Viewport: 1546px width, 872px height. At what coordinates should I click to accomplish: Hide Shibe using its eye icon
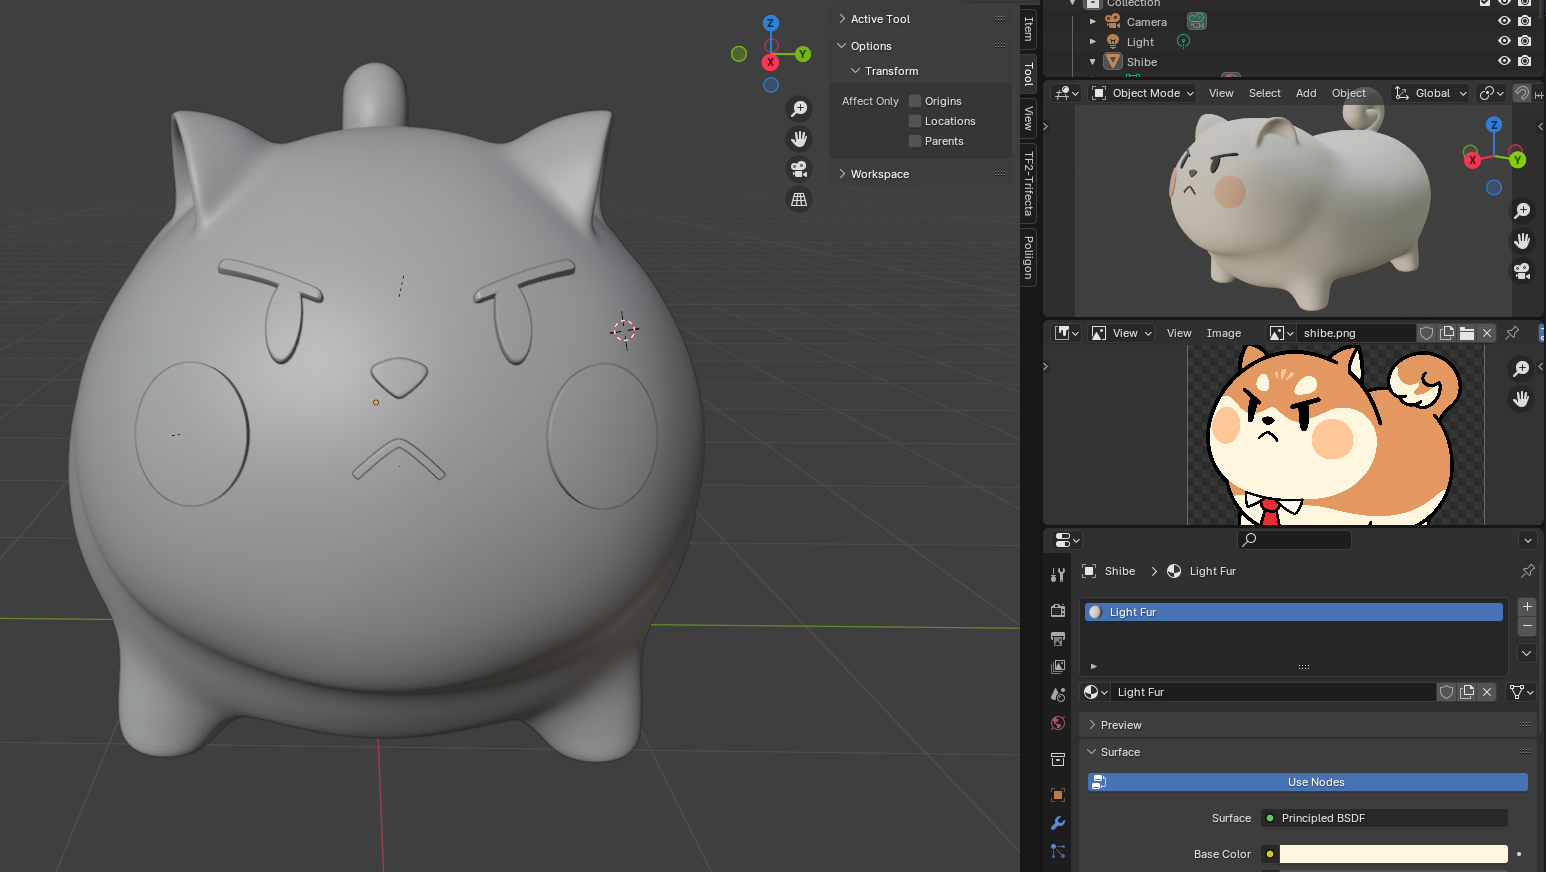coord(1504,61)
